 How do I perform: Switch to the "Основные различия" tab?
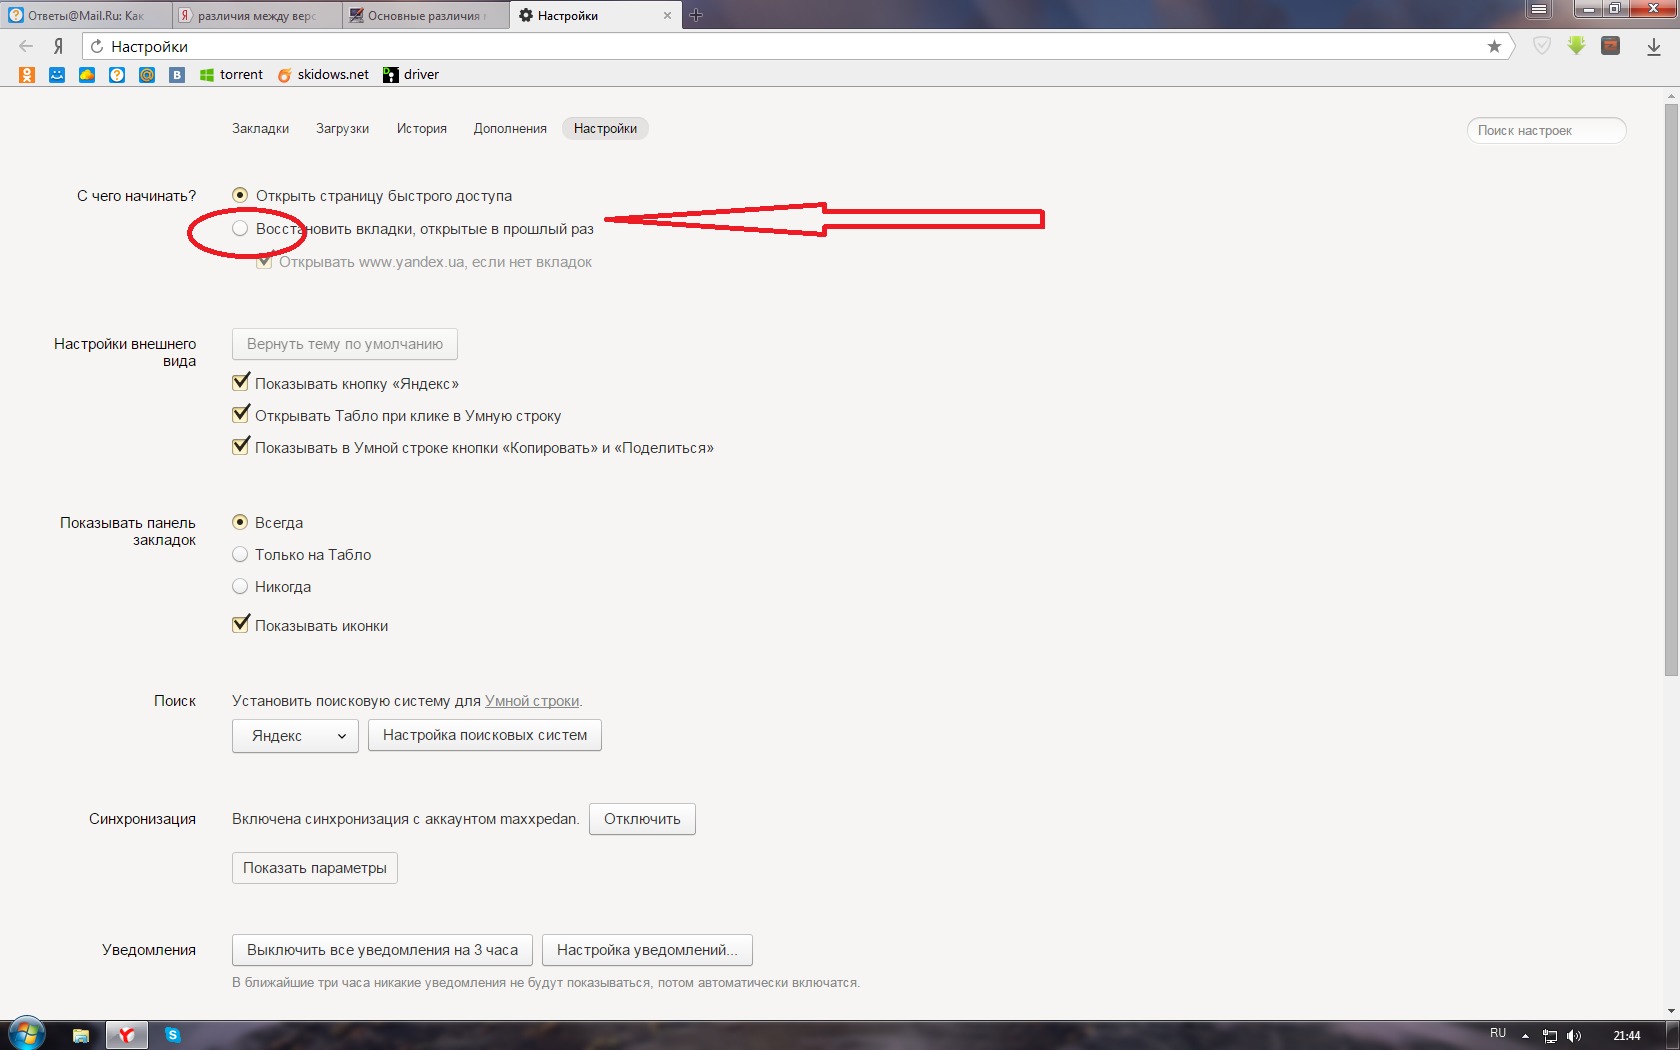[x=426, y=15]
